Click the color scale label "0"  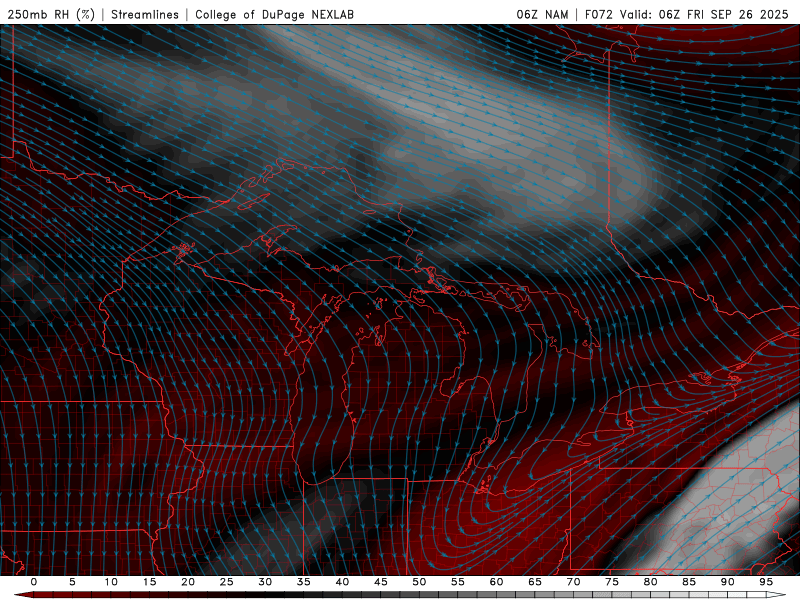(34, 582)
